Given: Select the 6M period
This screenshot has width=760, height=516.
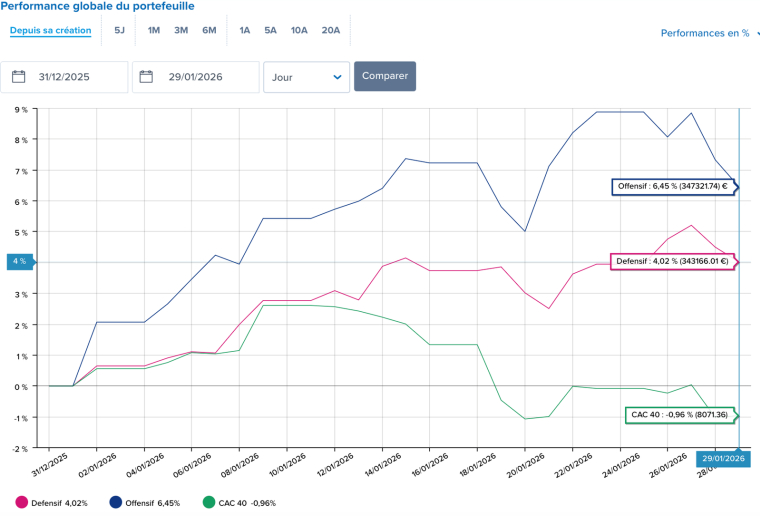Looking at the screenshot, I should pyautogui.click(x=209, y=30).
